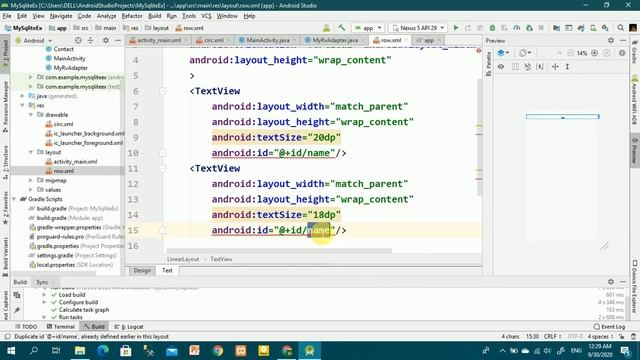The width and height of the screenshot is (640, 360).
Task: Click LinearLayout breadcrumb below editor
Action: (183, 259)
